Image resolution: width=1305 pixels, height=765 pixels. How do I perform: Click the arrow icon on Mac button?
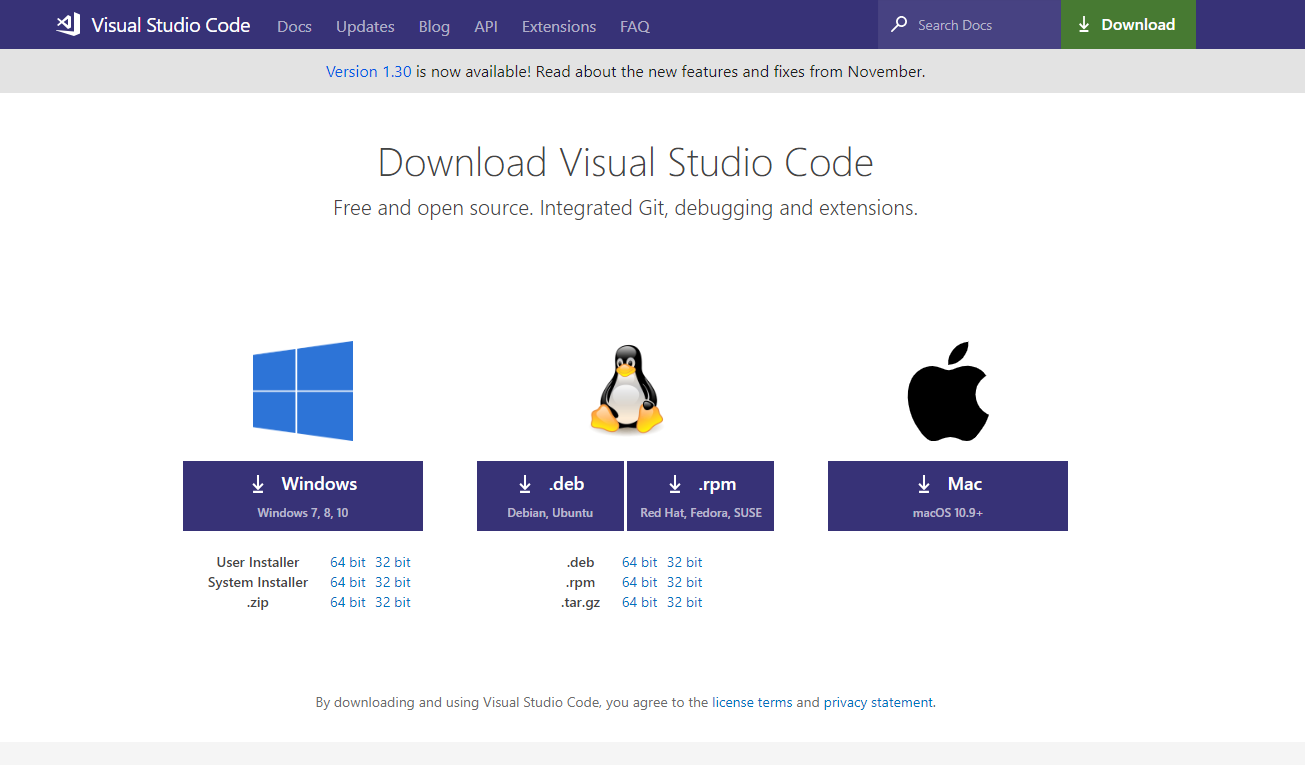click(x=924, y=484)
